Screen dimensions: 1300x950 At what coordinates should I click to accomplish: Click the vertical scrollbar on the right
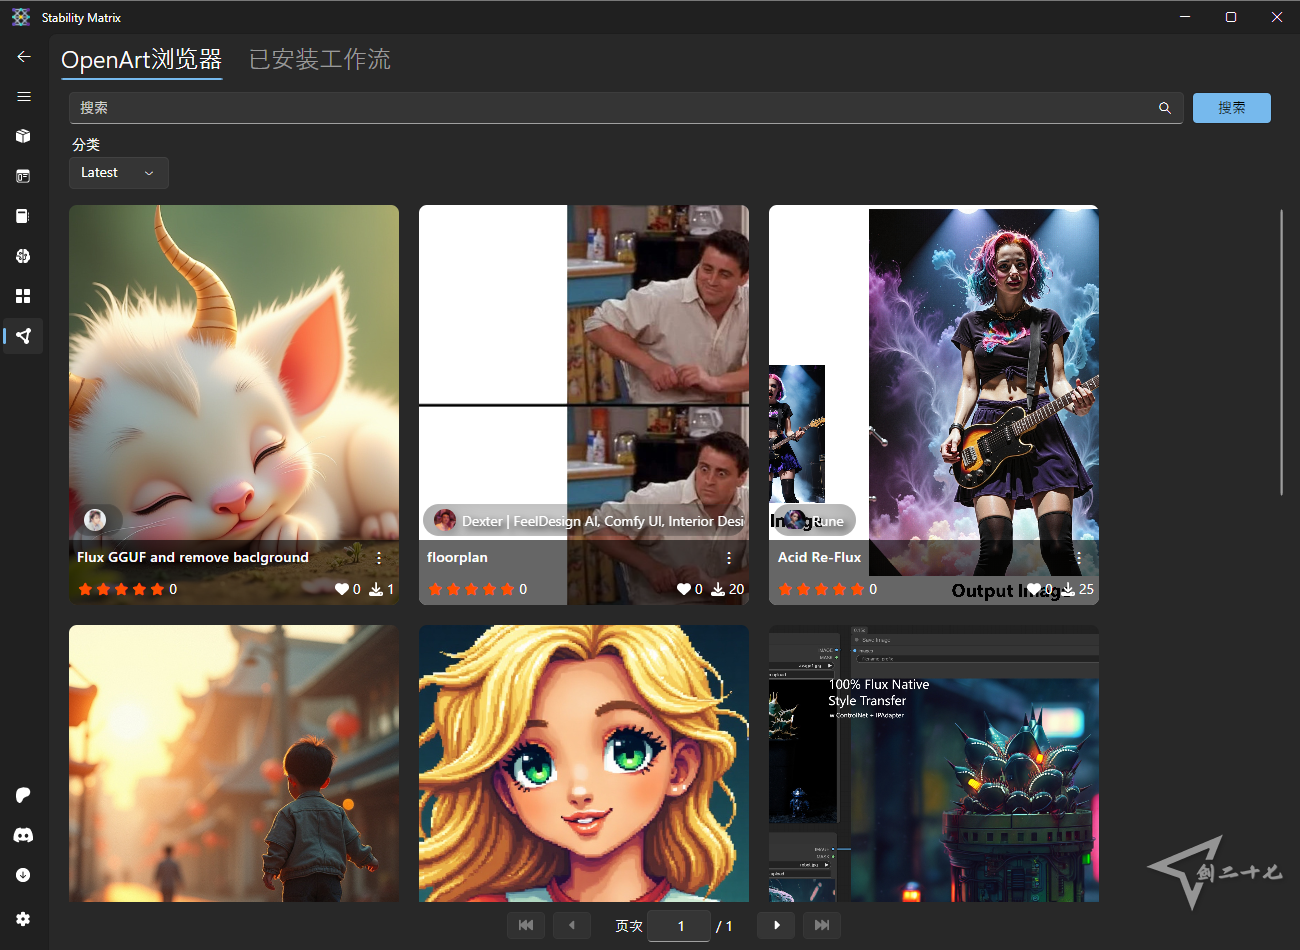point(1281,352)
